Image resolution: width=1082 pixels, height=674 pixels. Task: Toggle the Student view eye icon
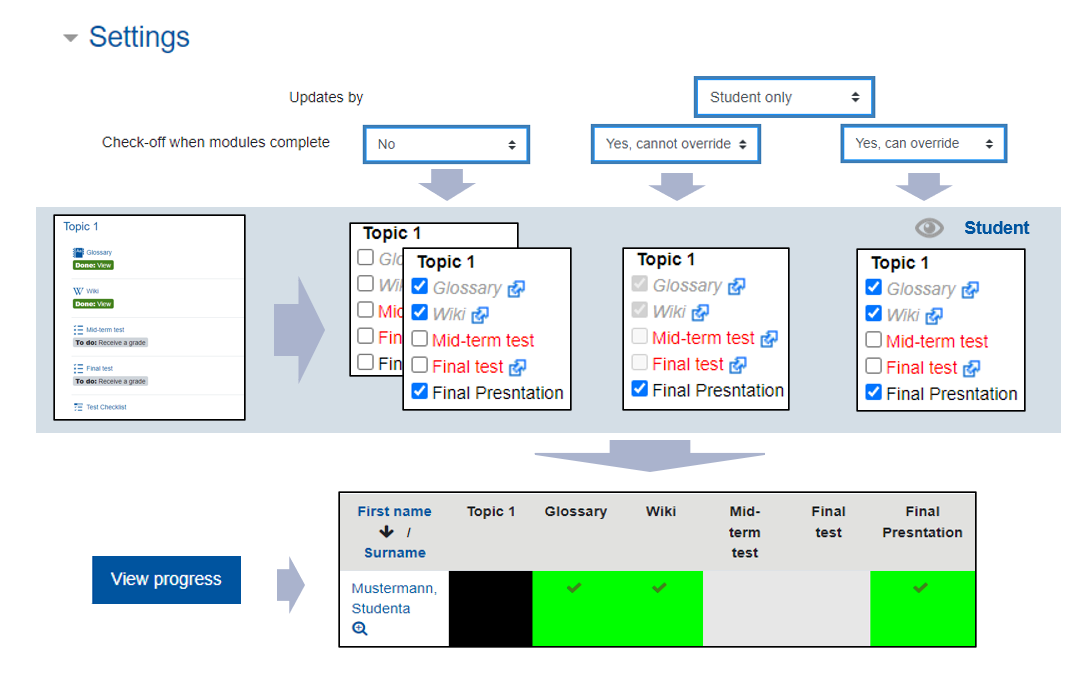pos(929,227)
